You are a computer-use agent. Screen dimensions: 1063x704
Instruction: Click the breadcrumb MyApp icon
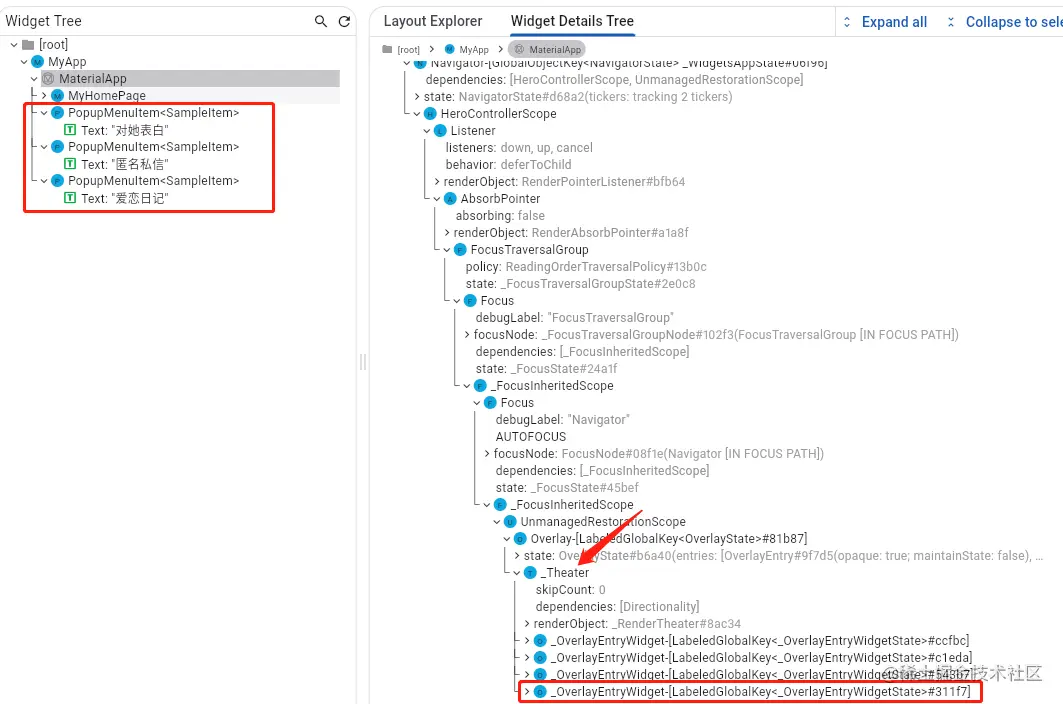pos(449,50)
